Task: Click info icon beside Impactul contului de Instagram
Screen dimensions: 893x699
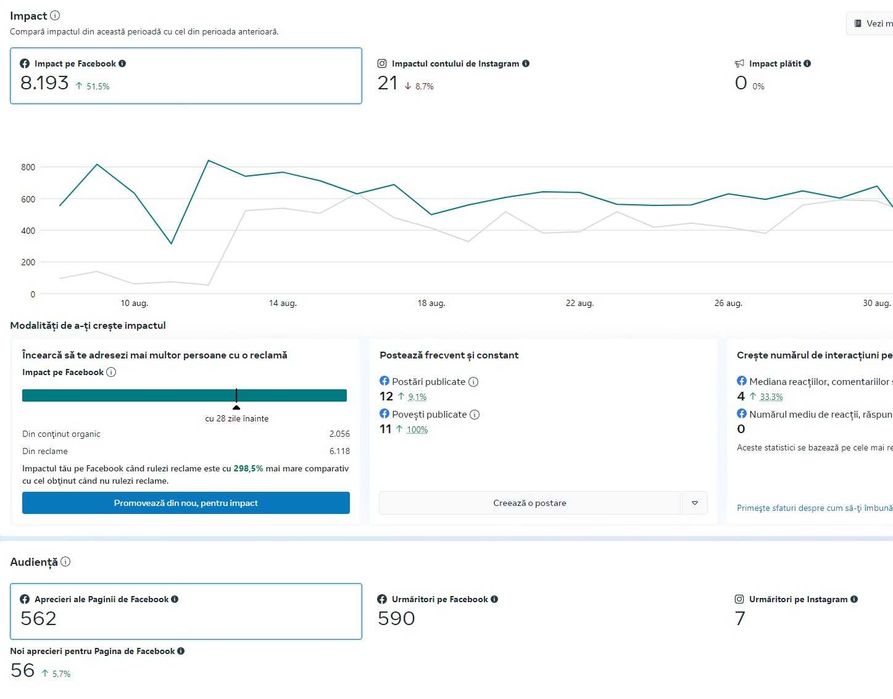Action: 526,63
